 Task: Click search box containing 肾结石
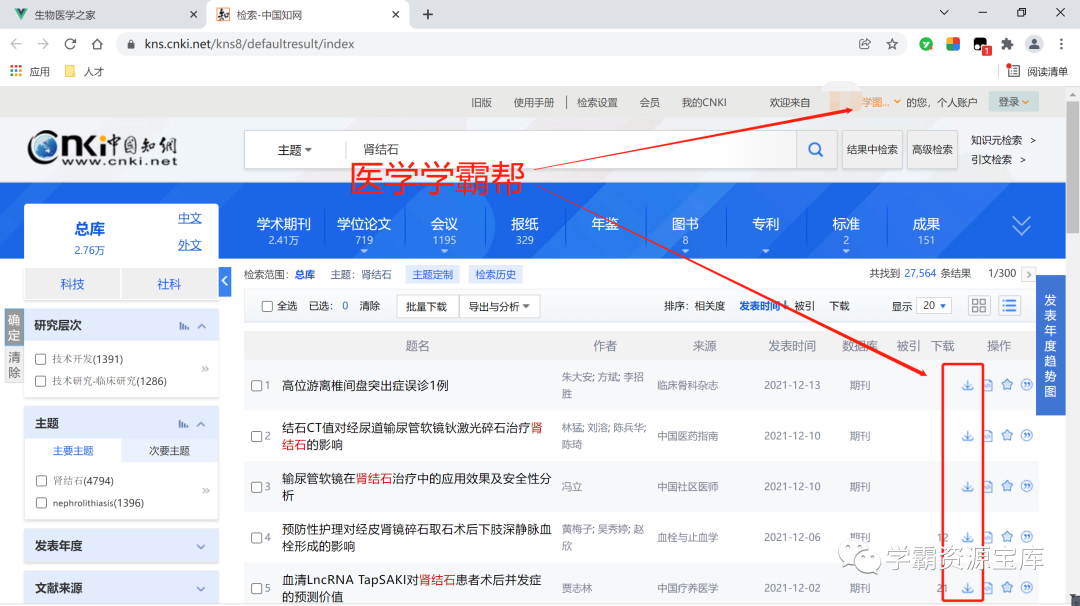click(x=570, y=149)
